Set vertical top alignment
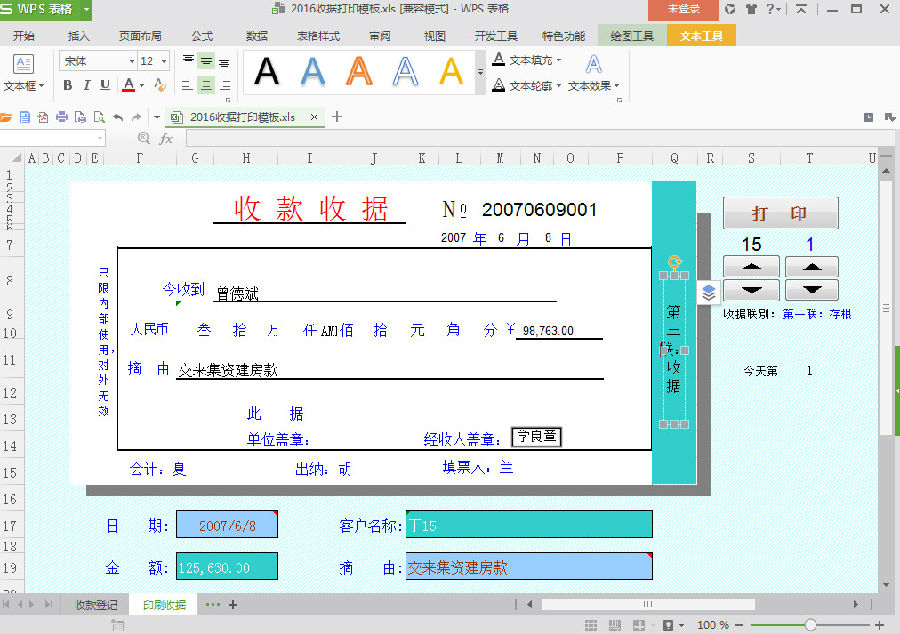 tap(188, 60)
